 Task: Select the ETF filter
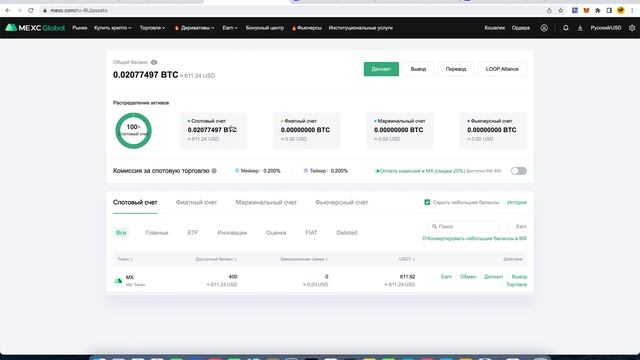coord(193,233)
